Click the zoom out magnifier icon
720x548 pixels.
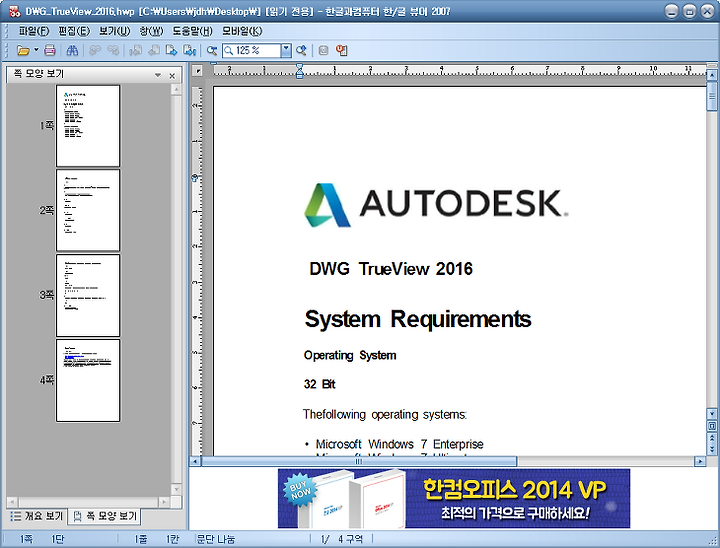point(212,50)
